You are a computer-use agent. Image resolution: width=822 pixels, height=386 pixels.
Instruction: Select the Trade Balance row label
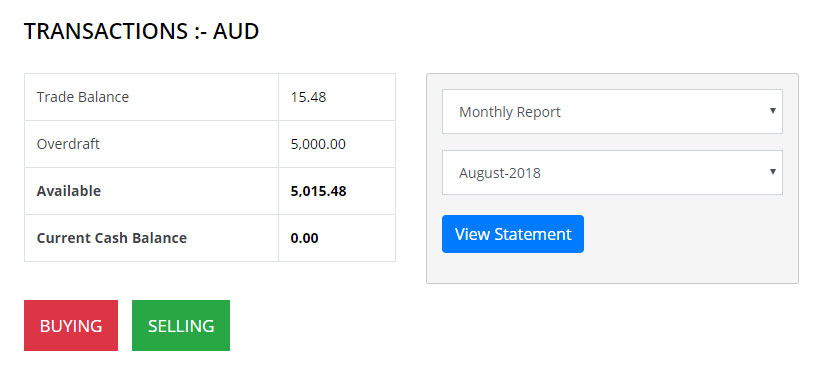pos(83,97)
